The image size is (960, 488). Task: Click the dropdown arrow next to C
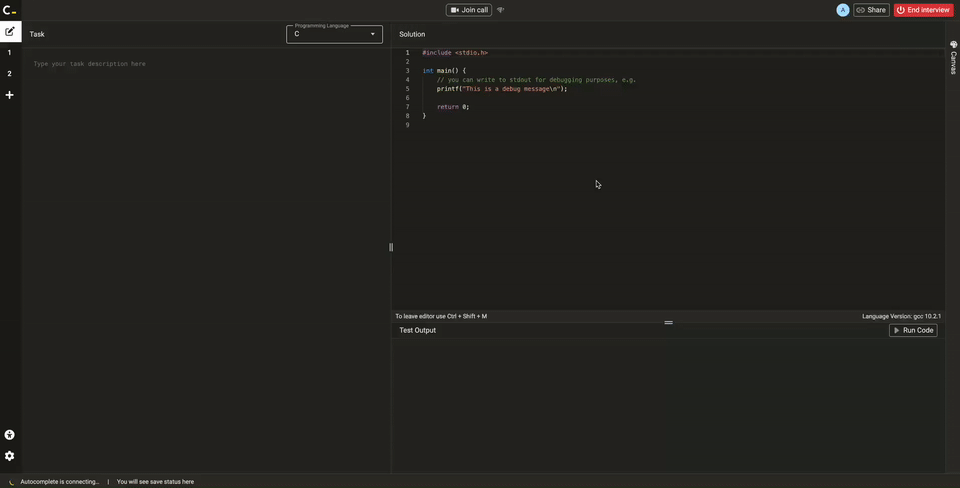(373, 34)
